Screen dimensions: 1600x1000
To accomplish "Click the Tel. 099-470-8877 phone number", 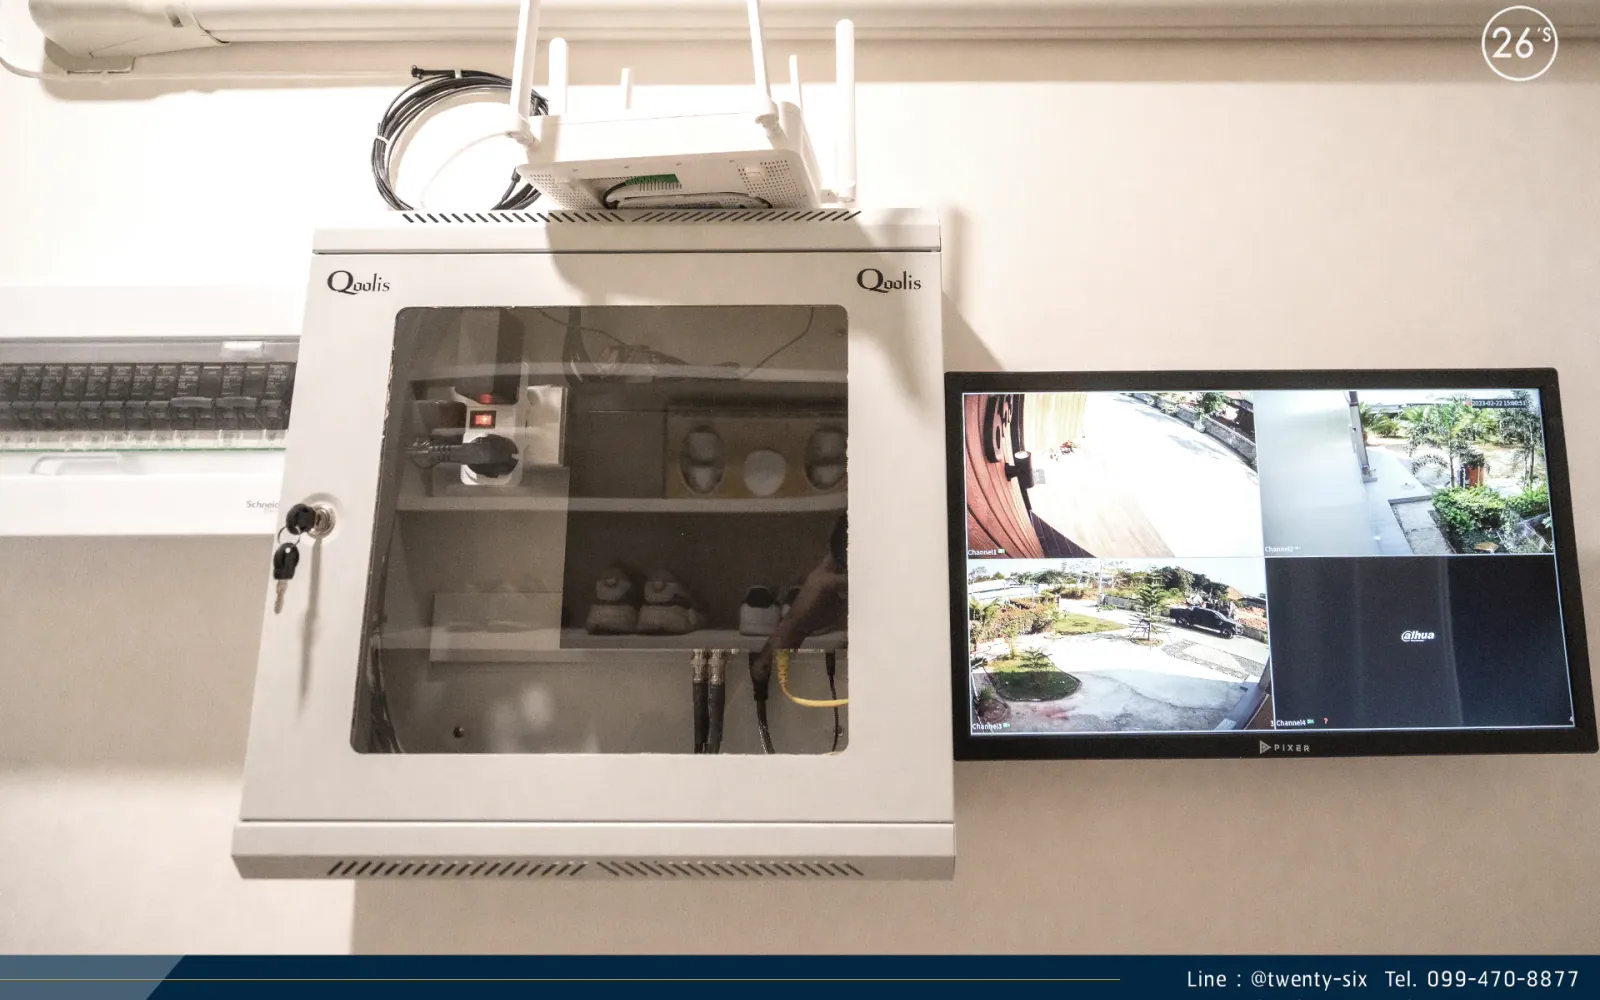I will (1482, 979).
